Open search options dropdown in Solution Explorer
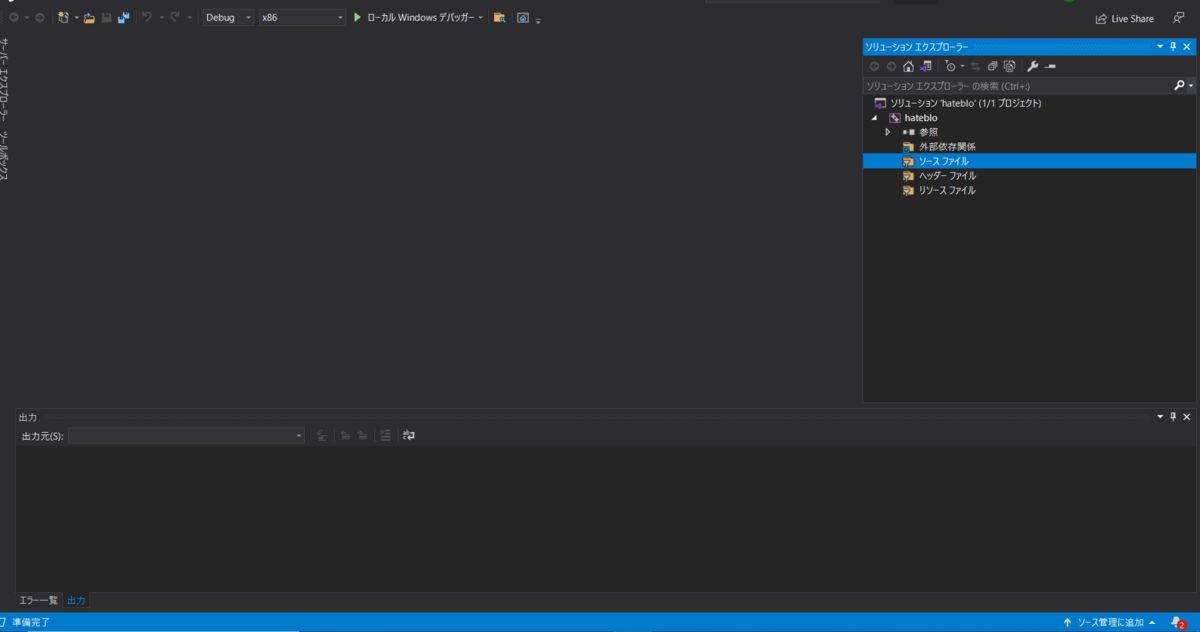1200x632 pixels. (1191, 87)
